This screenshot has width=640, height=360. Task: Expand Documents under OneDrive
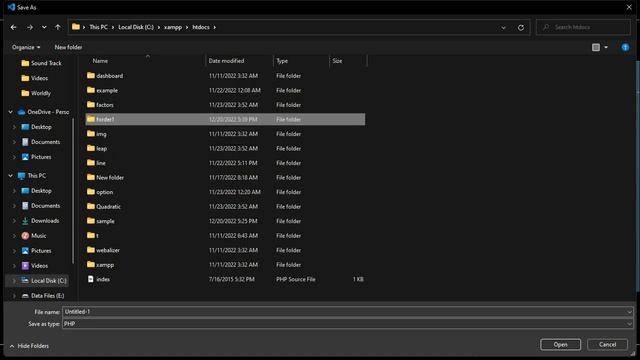pyautogui.click(x=14, y=142)
